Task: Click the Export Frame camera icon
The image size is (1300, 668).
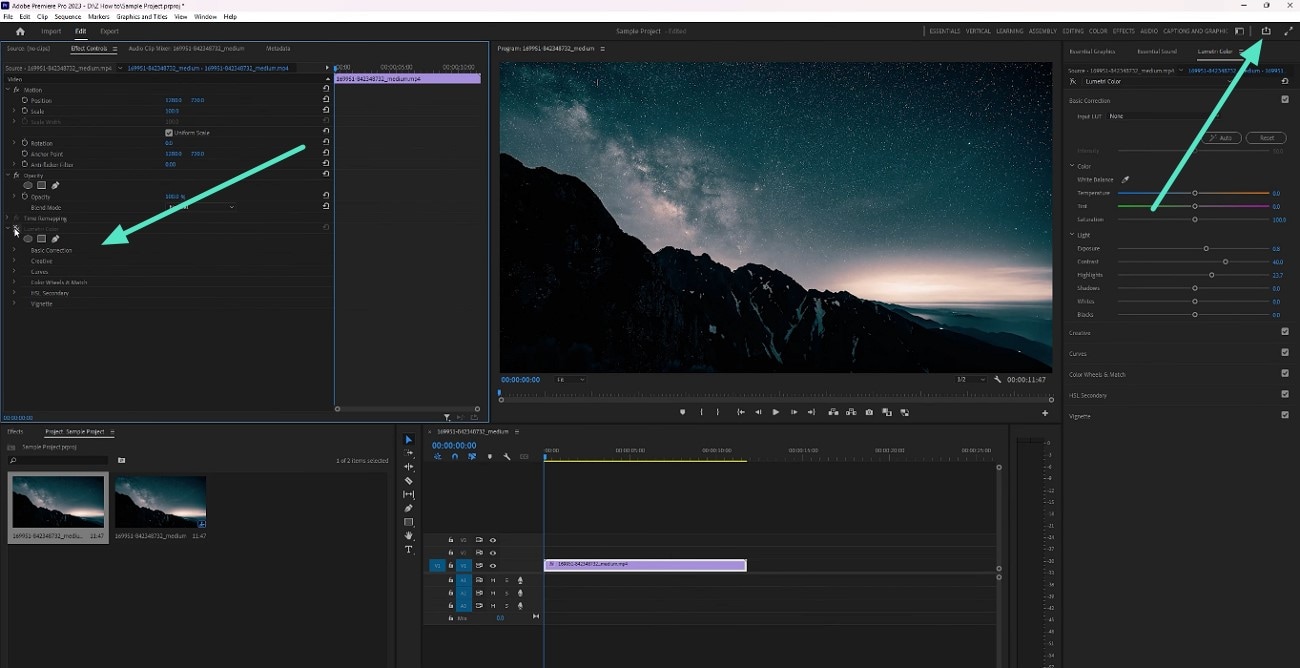Action: coord(868,412)
